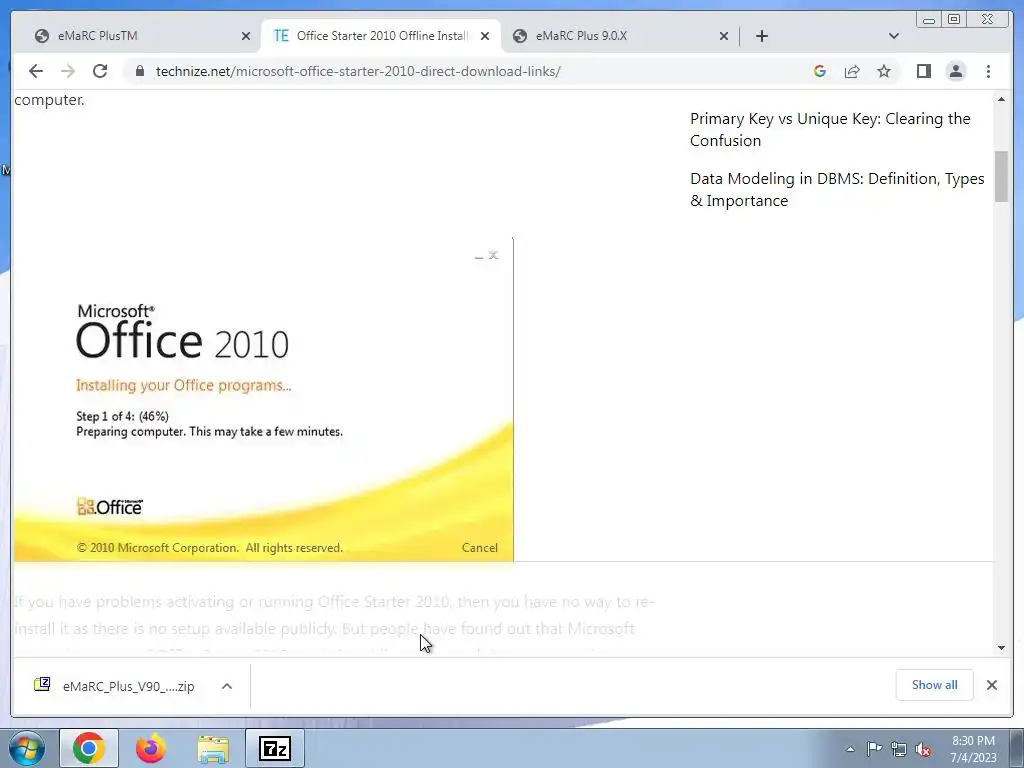Close the Office Starter 2010 tab
Image resolution: width=1024 pixels, height=768 pixels.
[485, 36]
